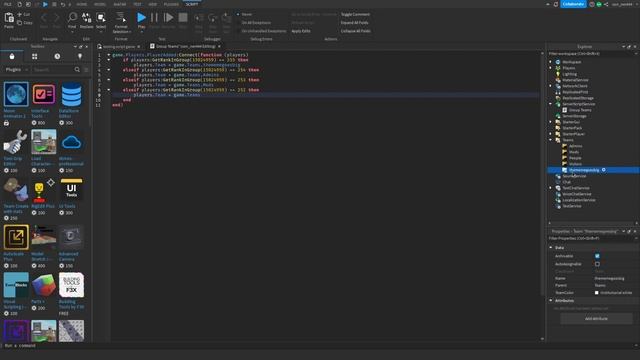This screenshot has height=360, width=640.
Task: Click the Step Over debugger icon
Action: pos(213,18)
